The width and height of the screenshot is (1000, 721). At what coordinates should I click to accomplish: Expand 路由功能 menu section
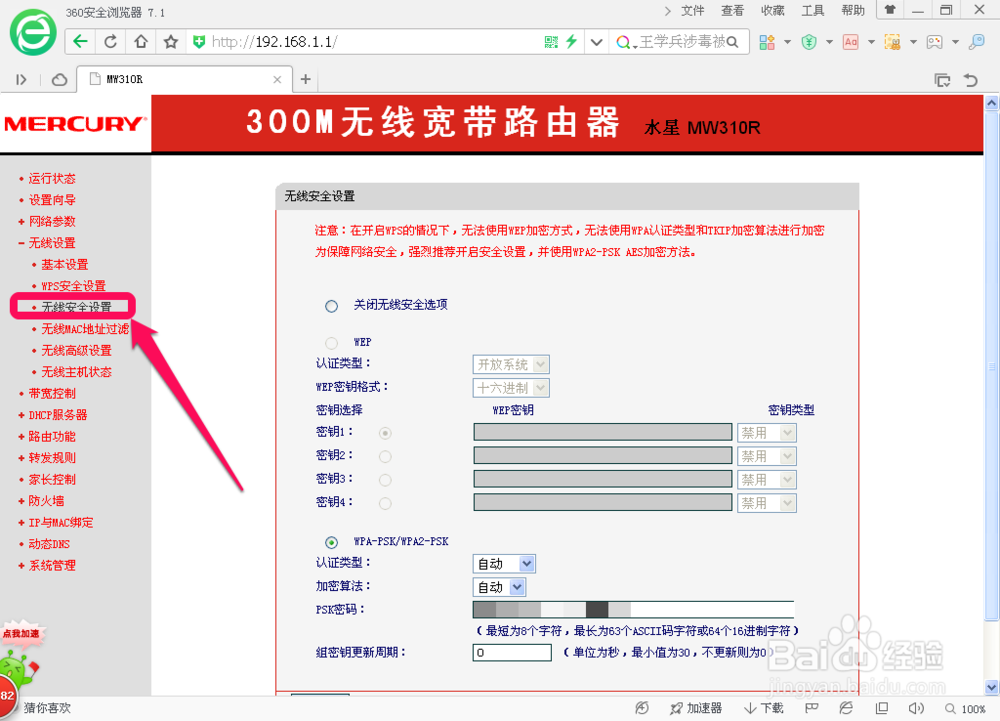pyautogui.click(x=52, y=437)
